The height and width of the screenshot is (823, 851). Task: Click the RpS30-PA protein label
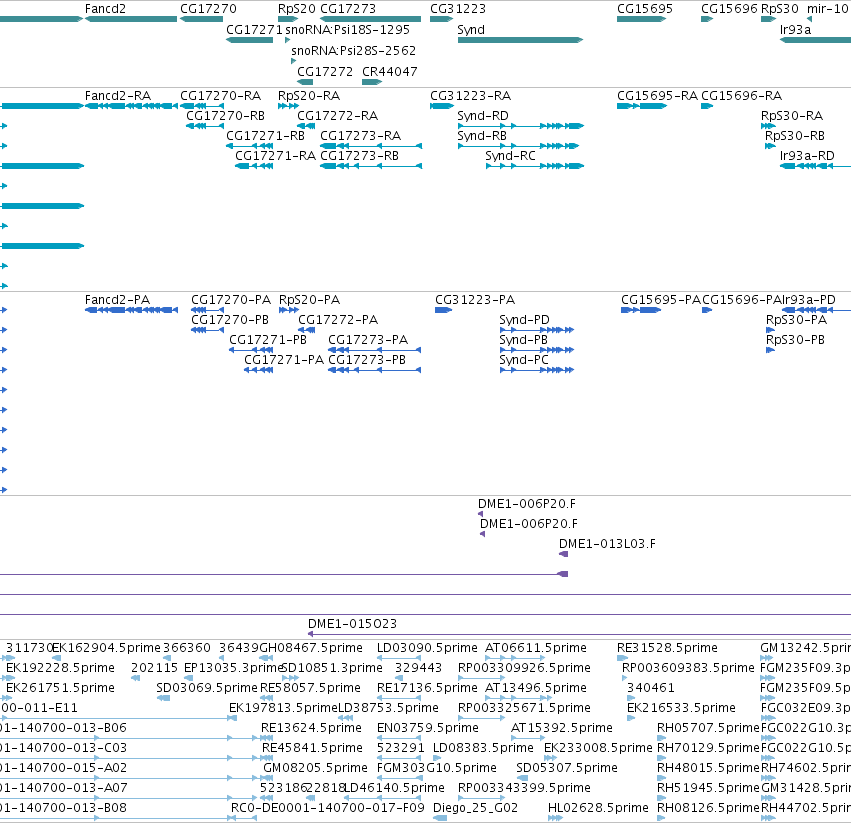click(796, 320)
